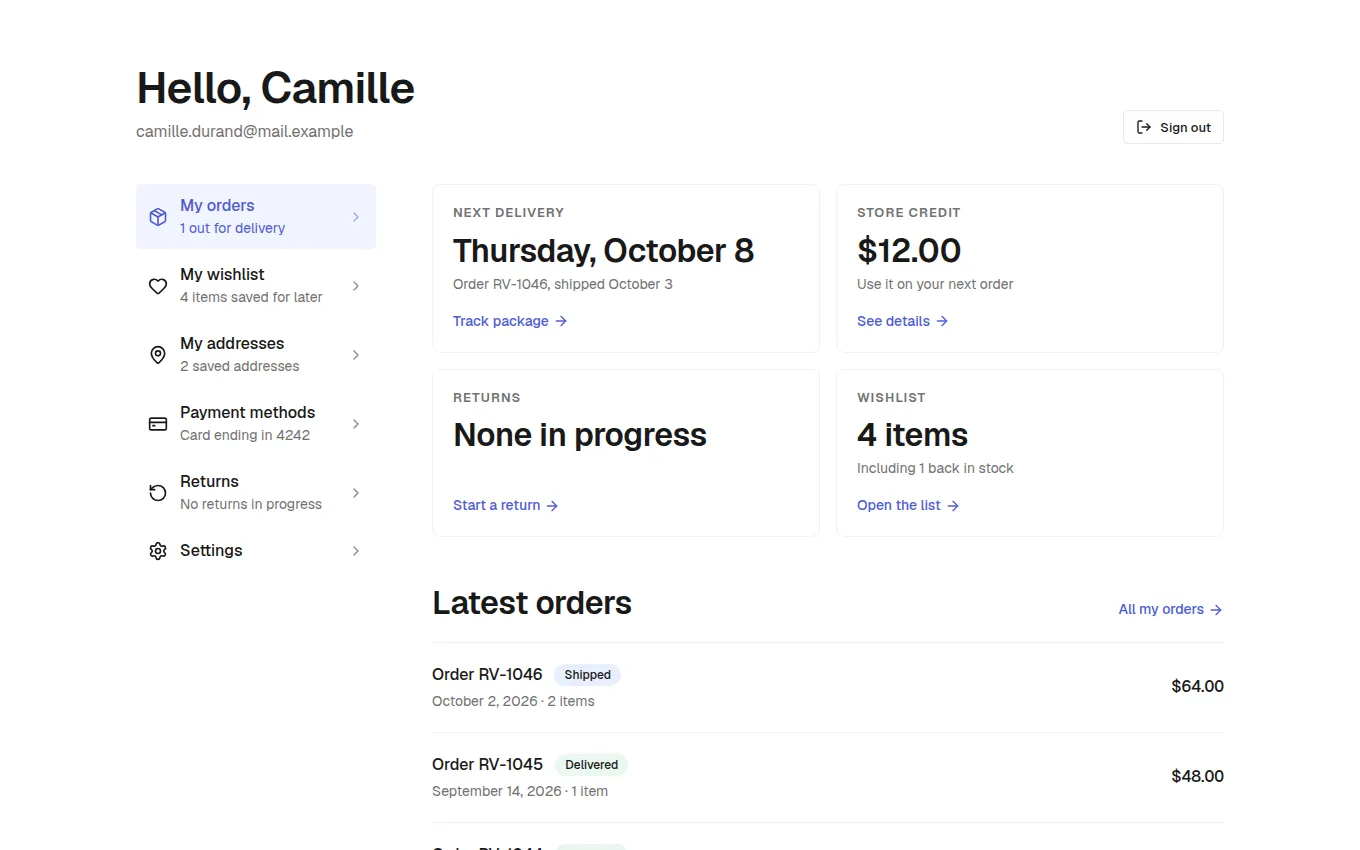Image resolution: width=1360 pixels, height=850 pixels.
Task: Open See details for store credit
Action: tap(902, 321)
